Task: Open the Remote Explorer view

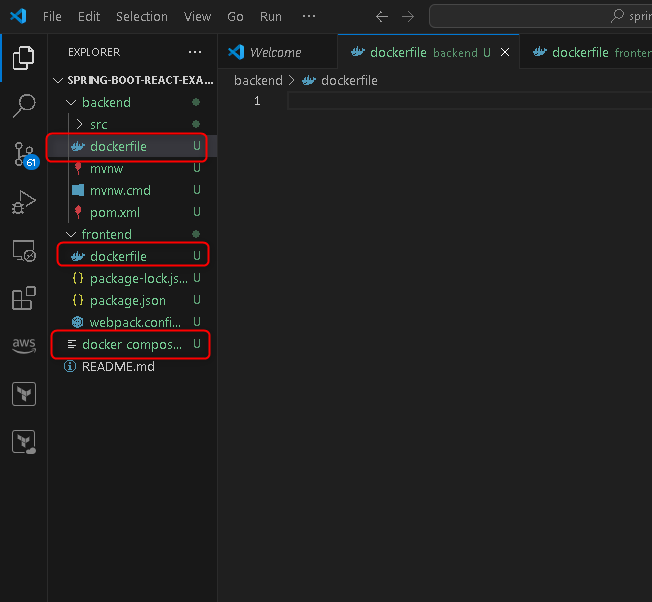Action: (x=24, y=251)
